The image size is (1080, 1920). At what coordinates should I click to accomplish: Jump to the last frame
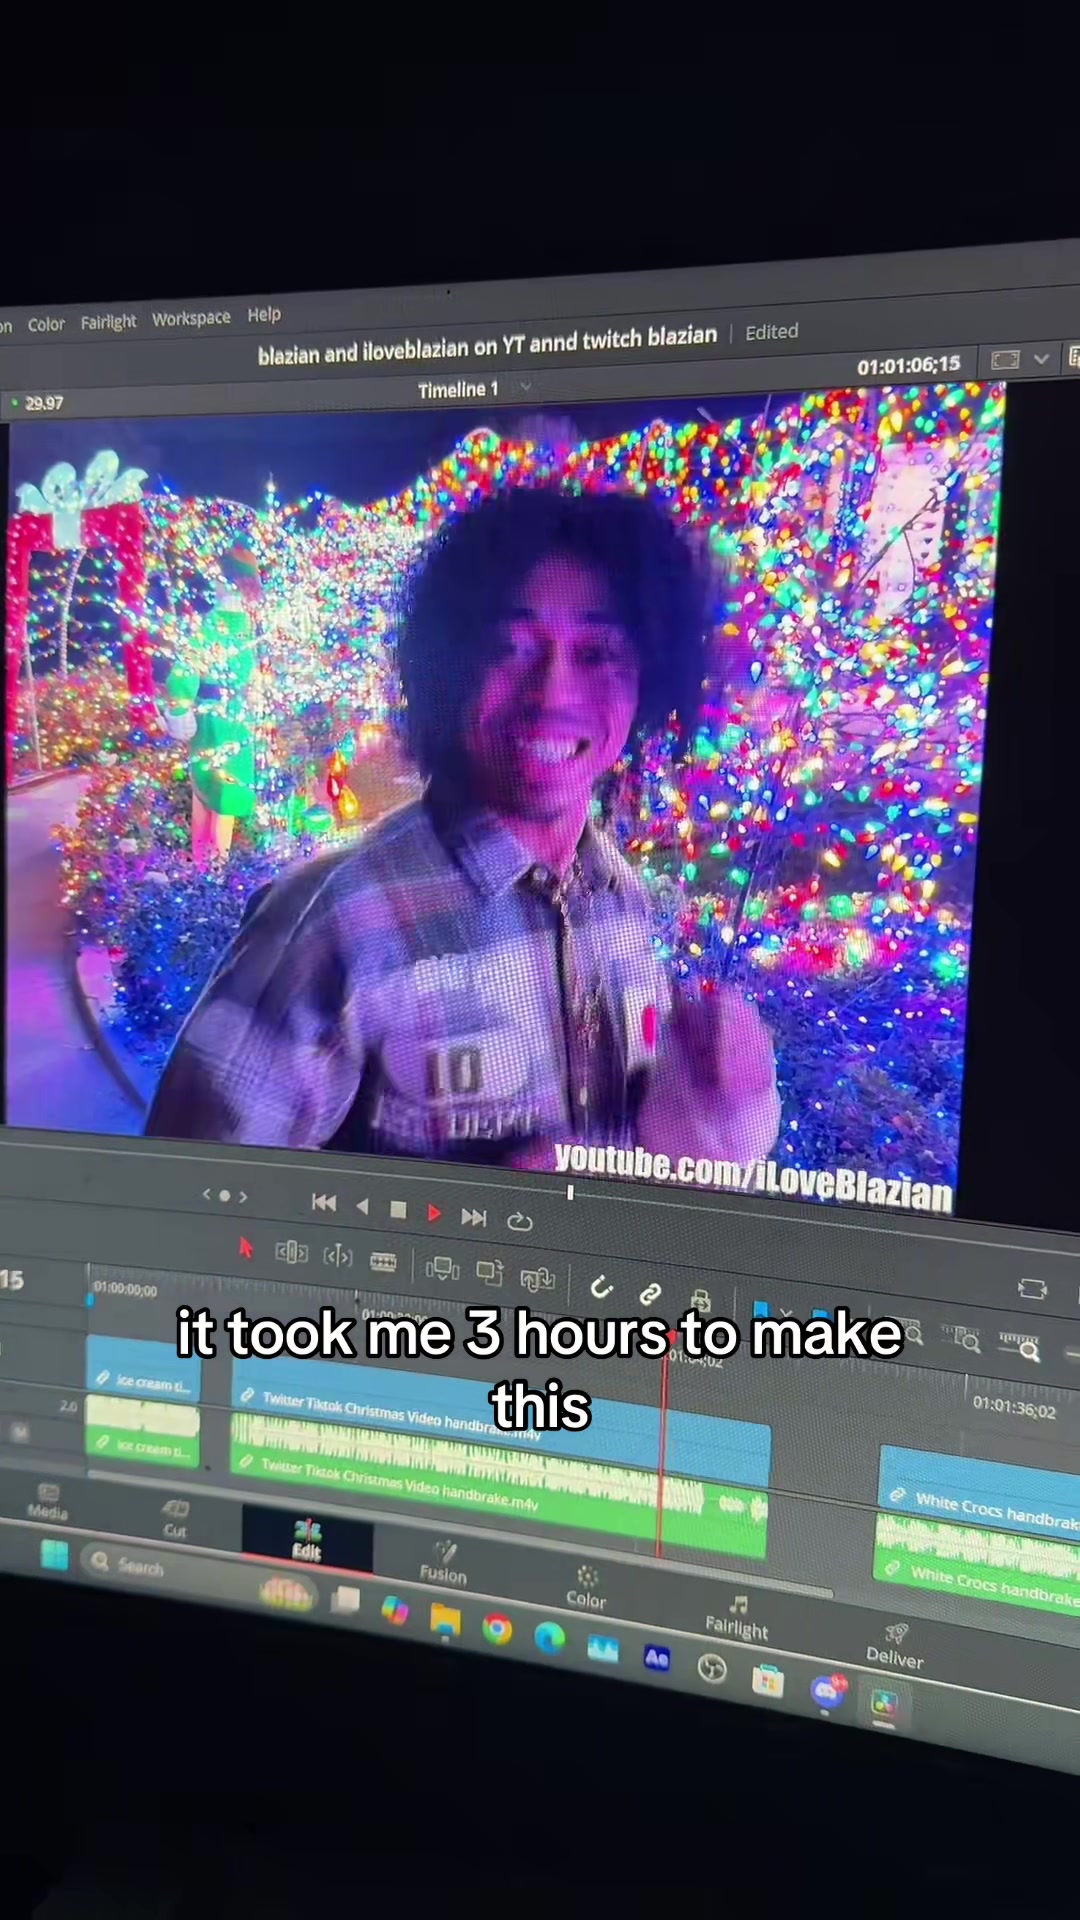click(474, 1217)
